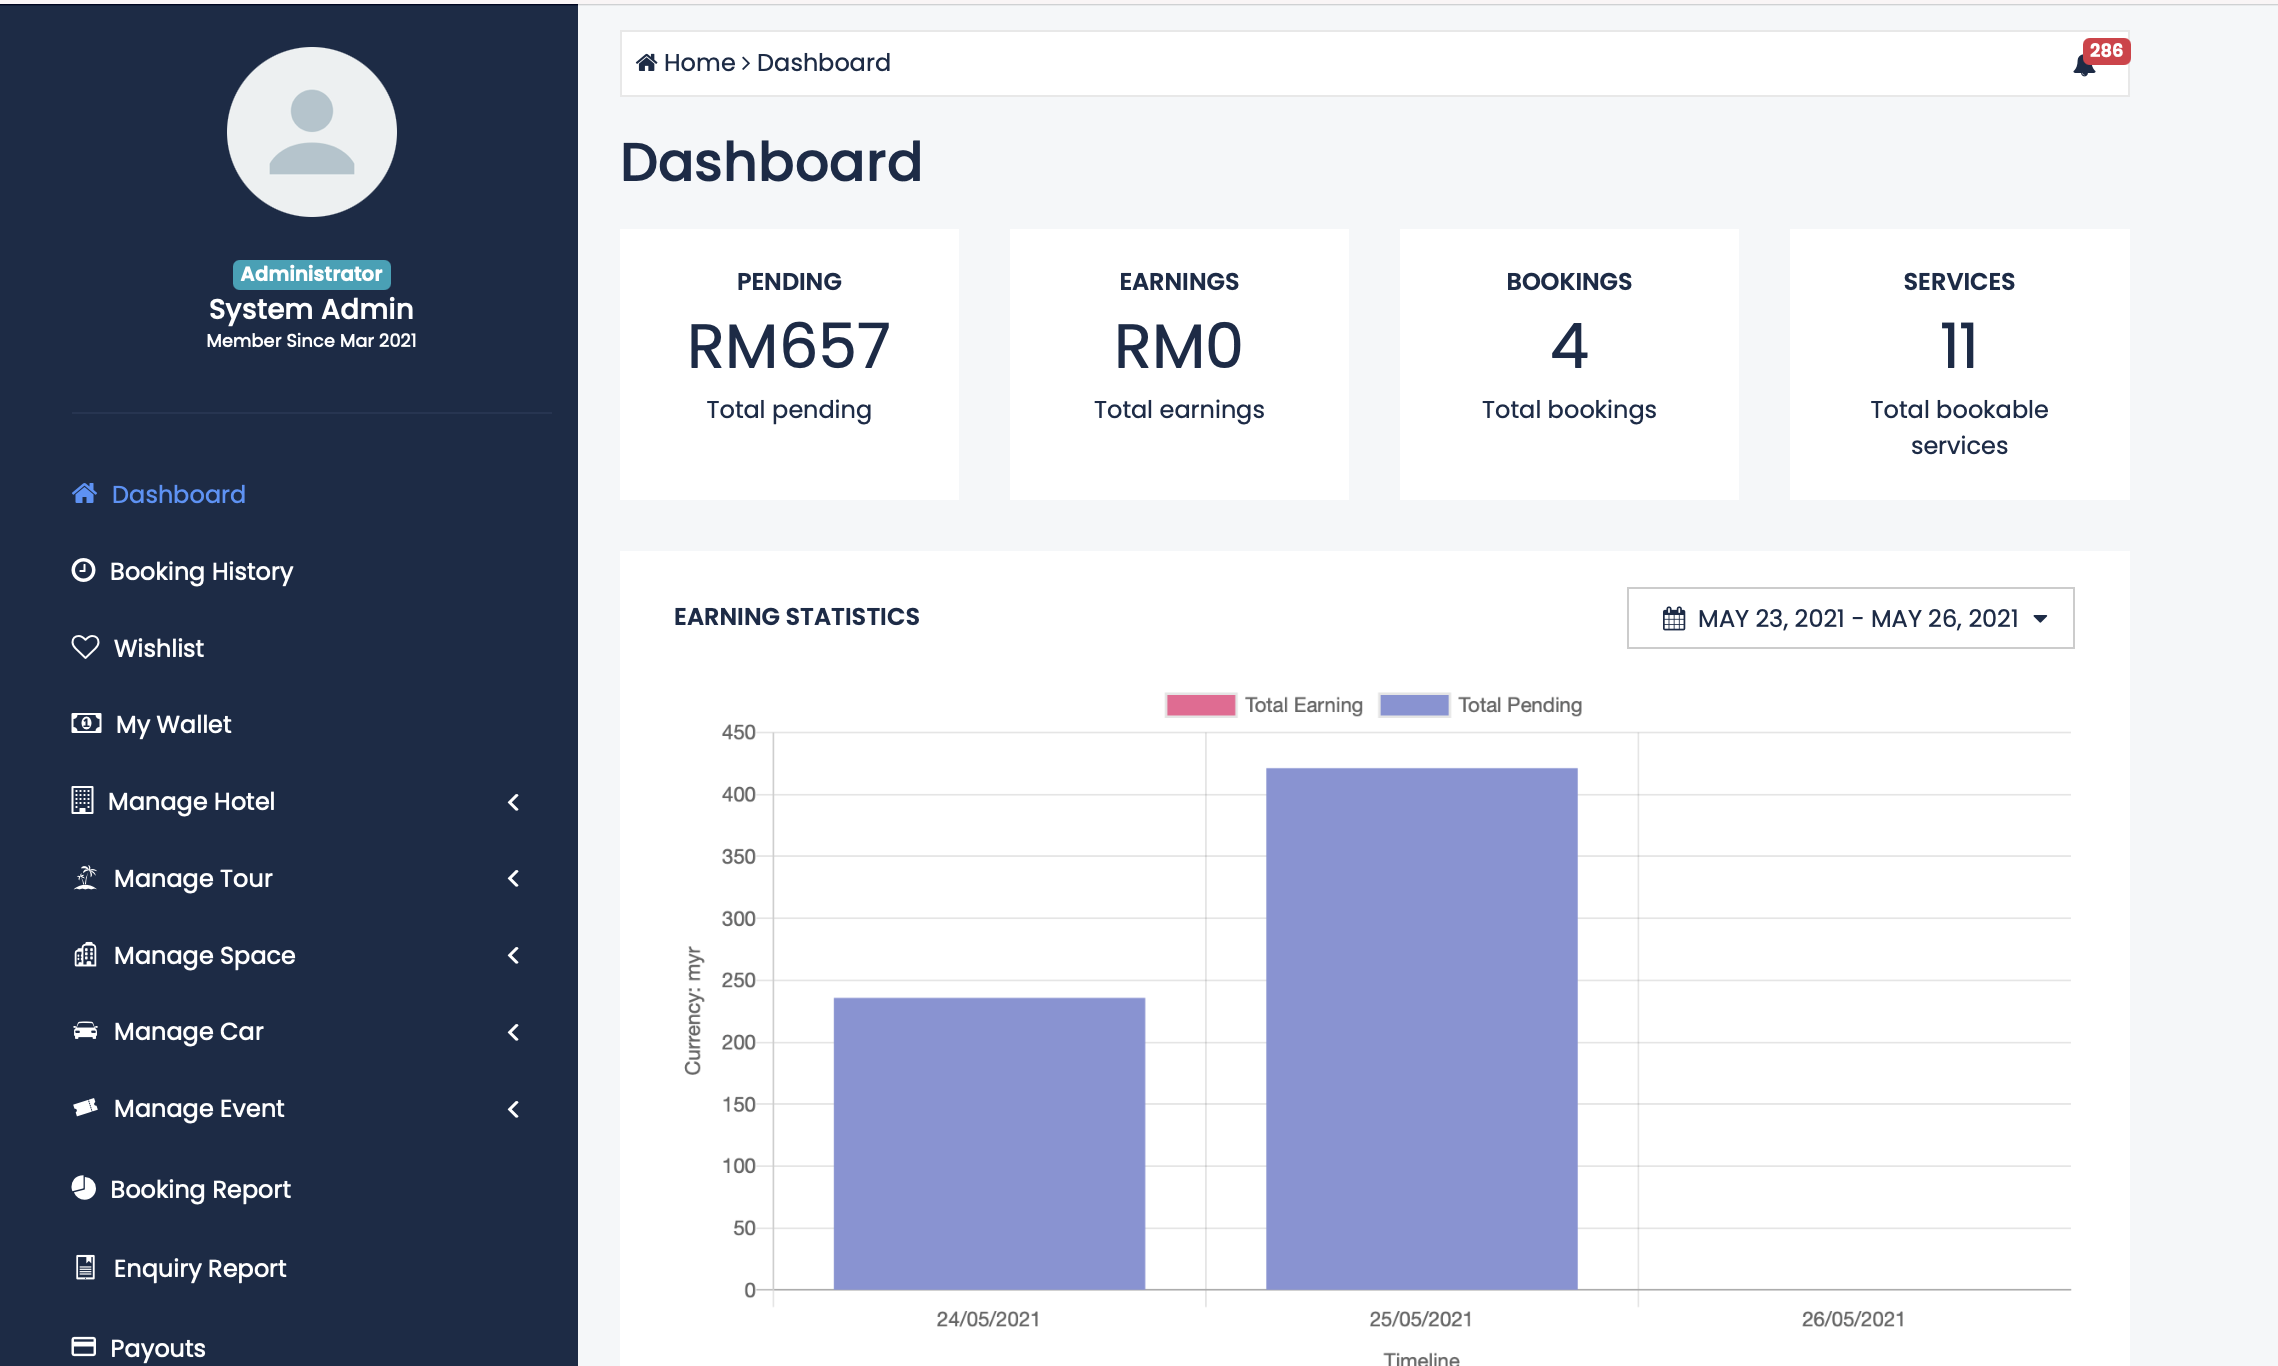Viewport: 2278px width, 1366px height.
Task: Expand the Manage Hotel submenu chevron
Action: click(514, 802)
